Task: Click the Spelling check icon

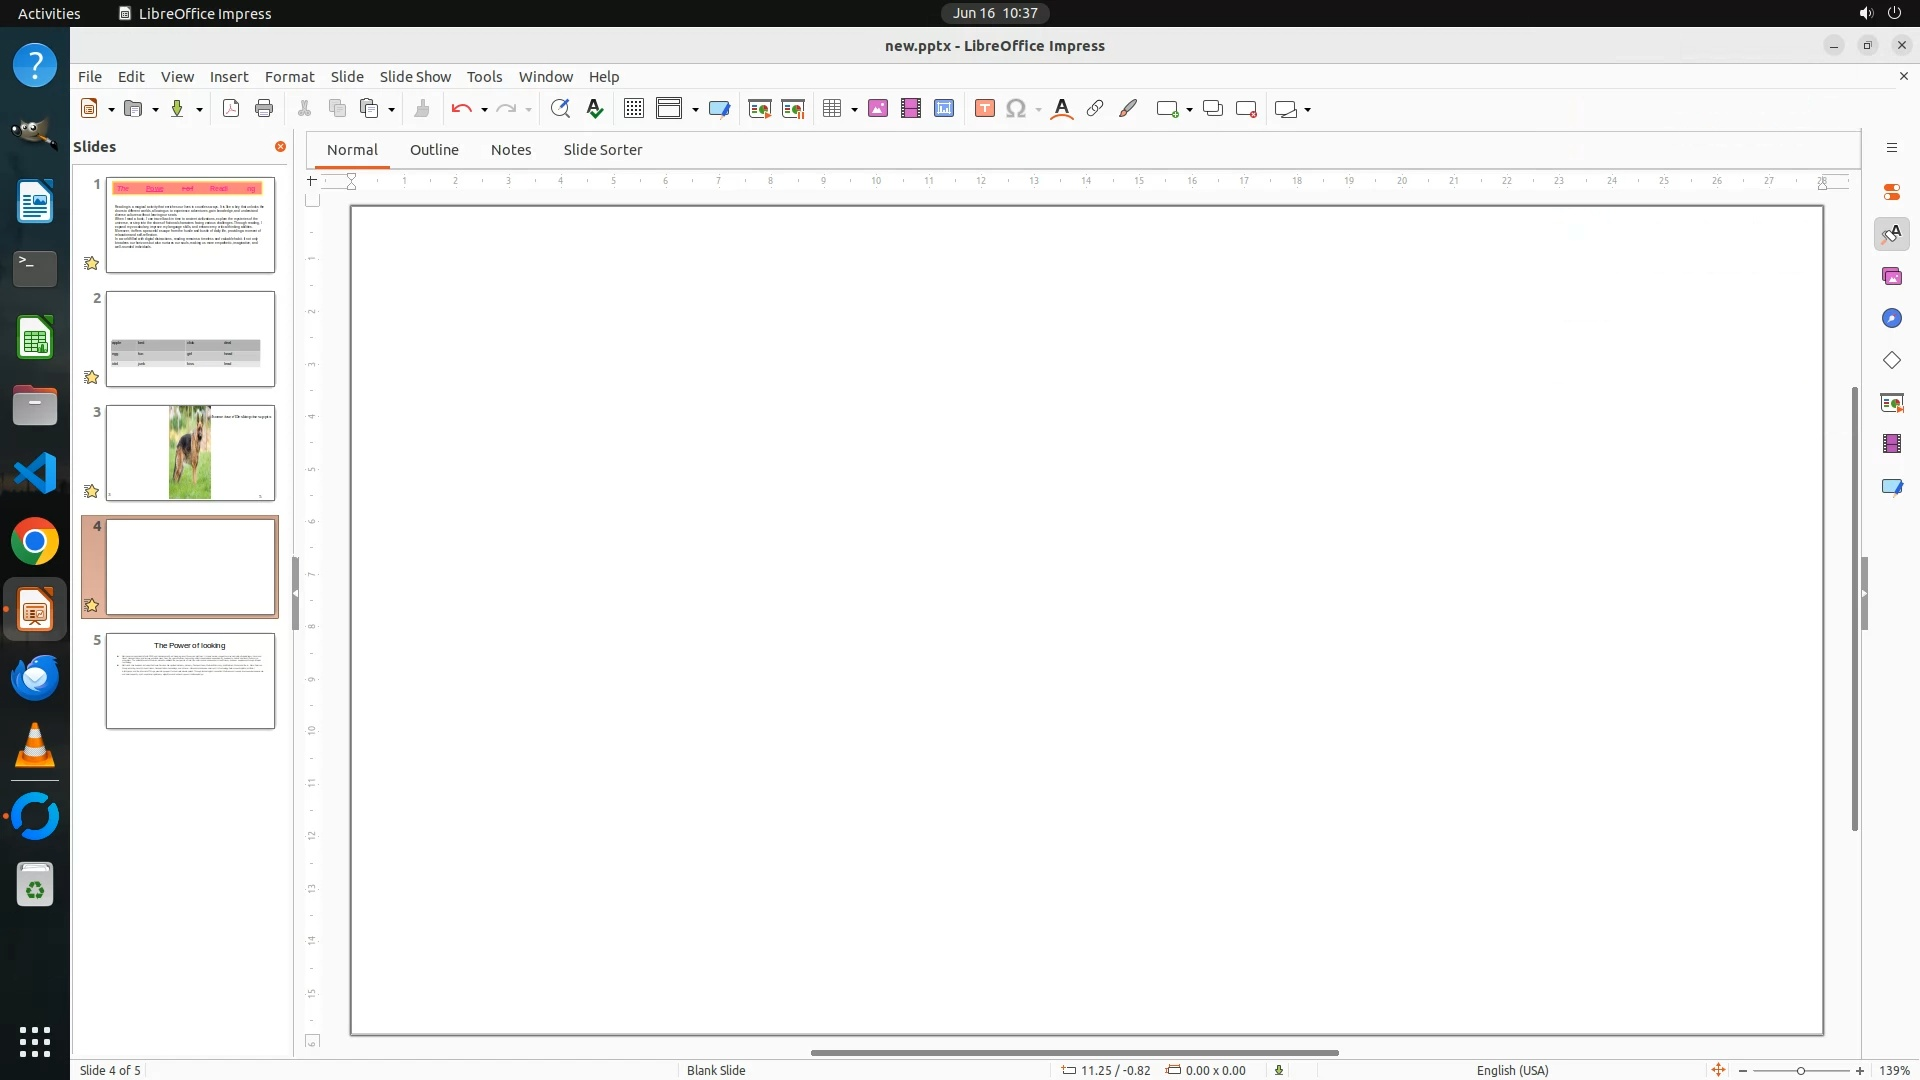Action: [595, 109]
